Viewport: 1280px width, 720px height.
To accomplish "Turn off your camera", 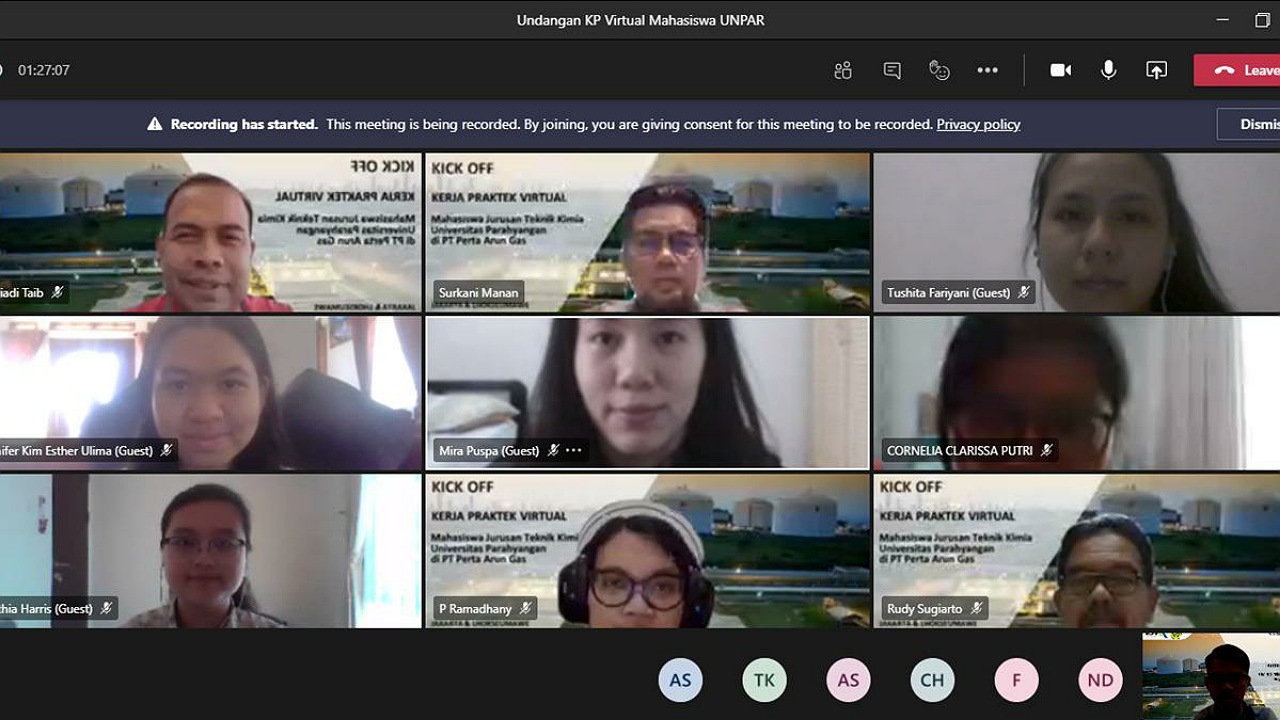I will coord(1060,70).
